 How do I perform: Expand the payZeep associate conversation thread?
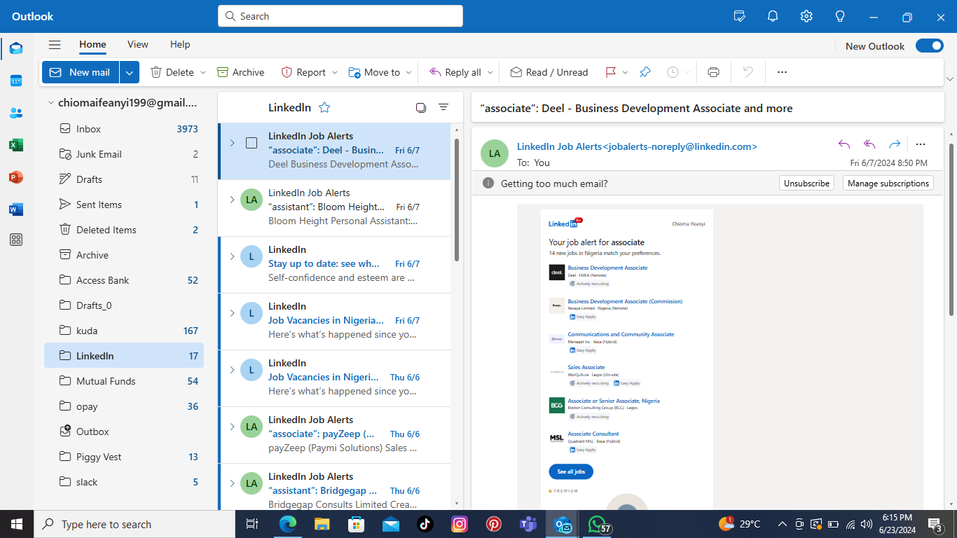pos(232,426)
